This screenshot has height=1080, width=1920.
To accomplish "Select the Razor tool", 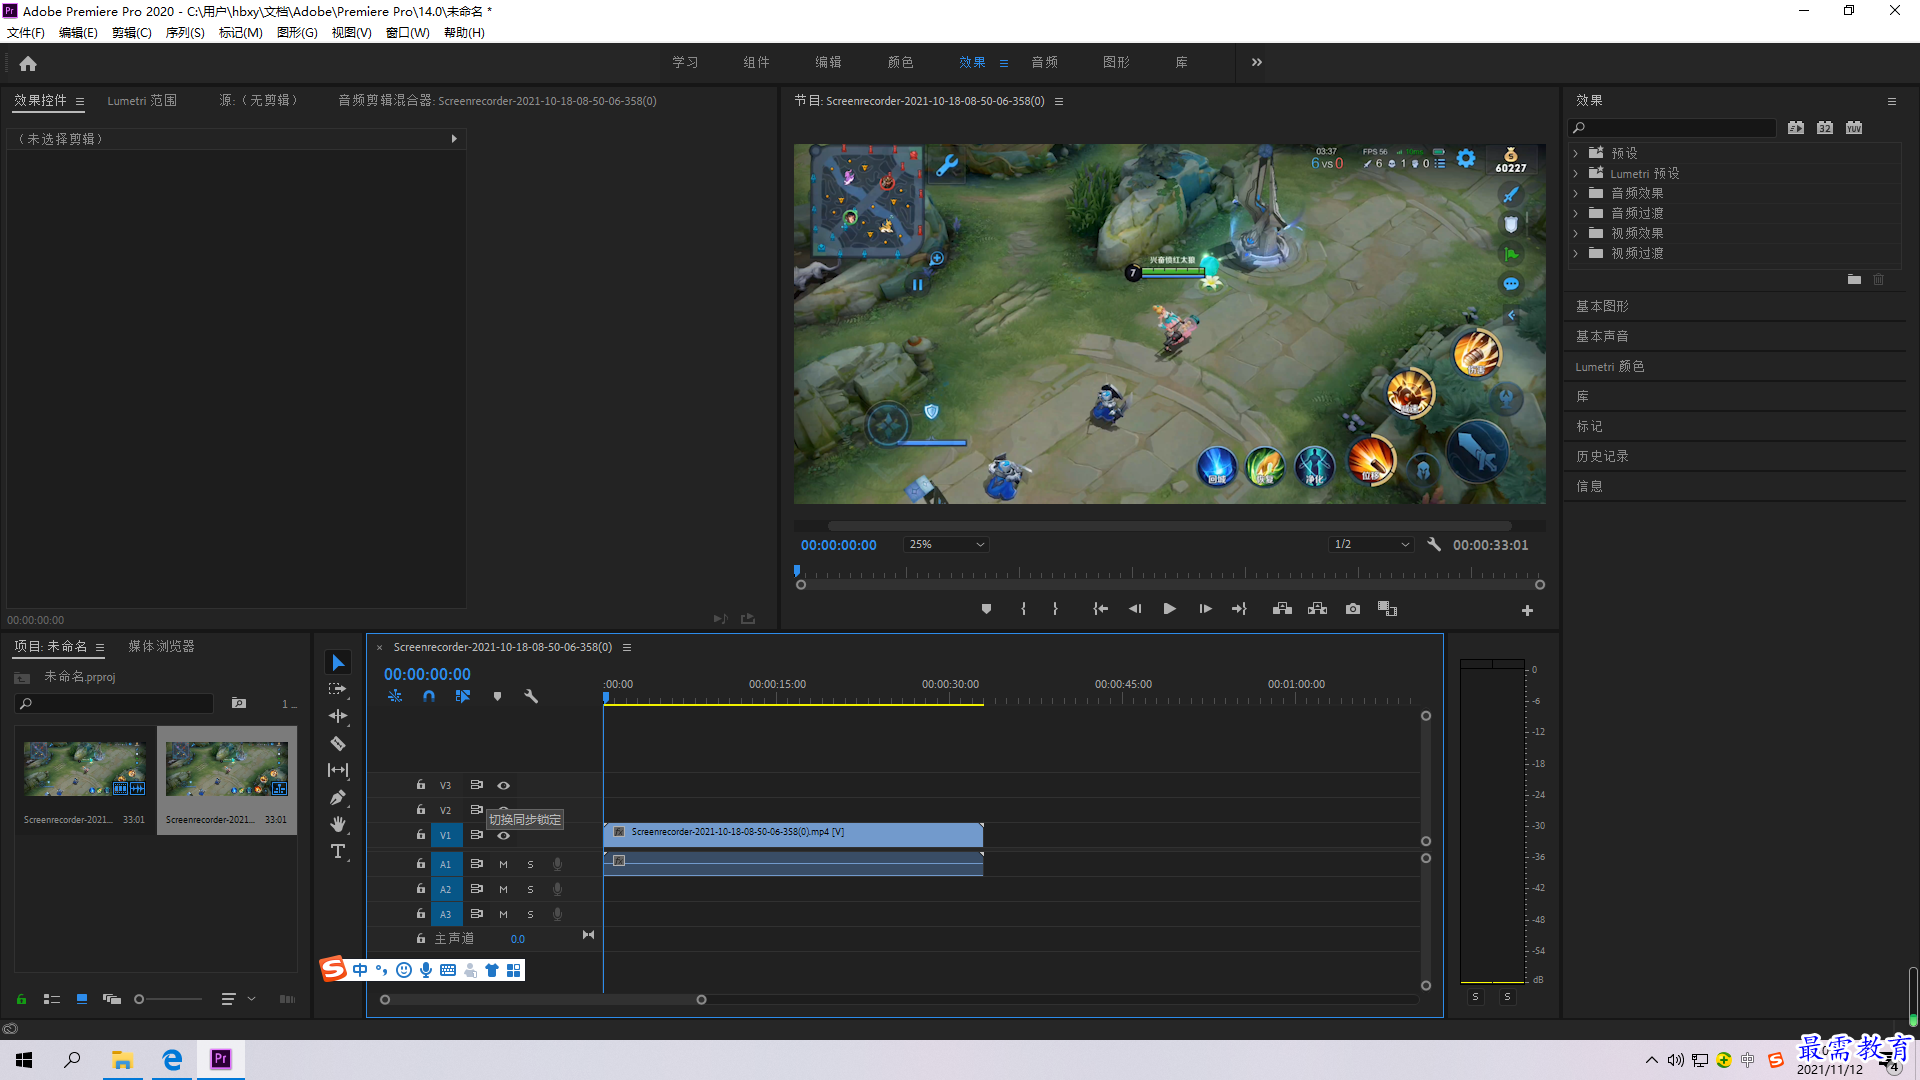I will pyautogui.click(x=338, y=743).
